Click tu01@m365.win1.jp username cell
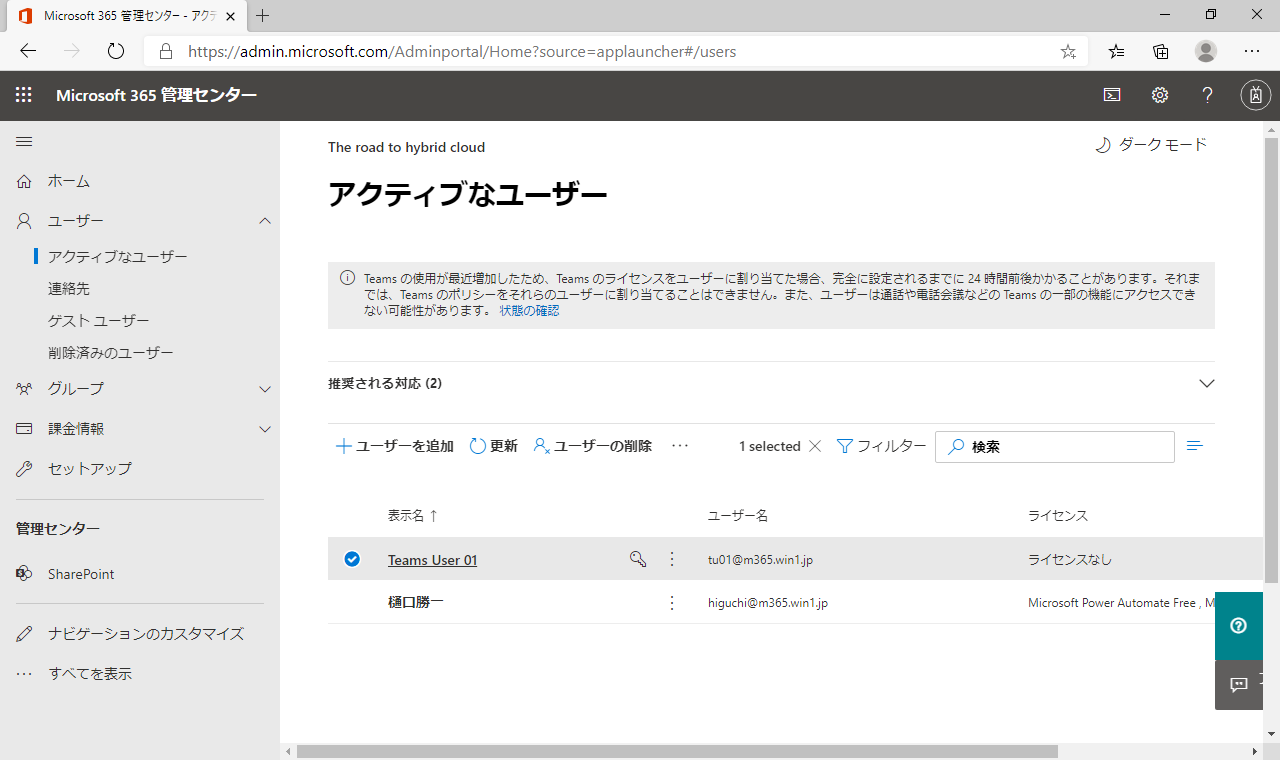Screen dimensions: 1280x760 [760, 560]
